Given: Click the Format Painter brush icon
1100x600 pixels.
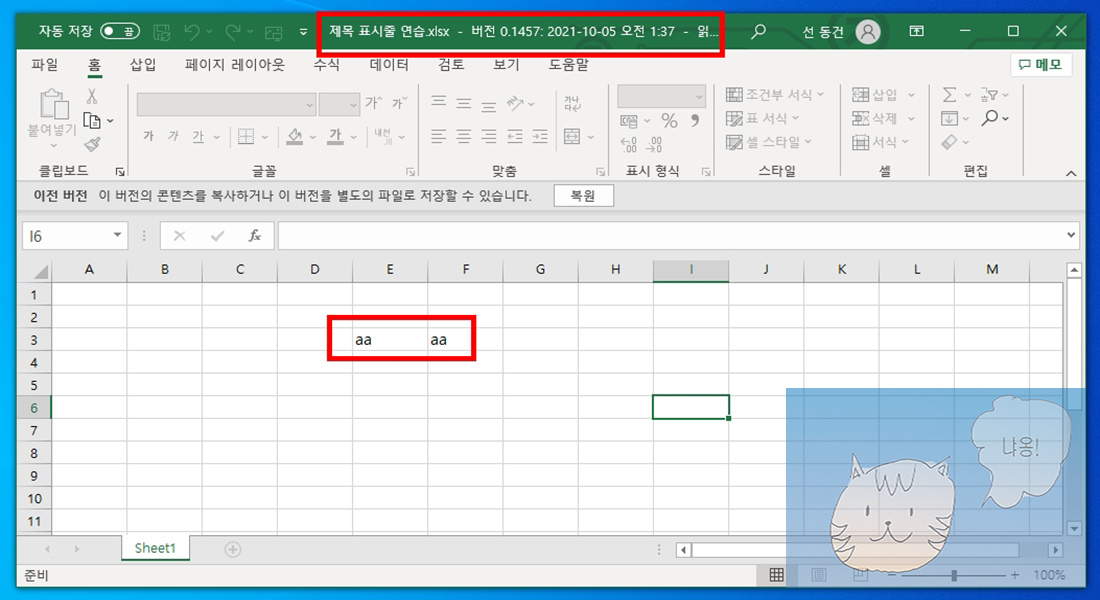Looking at the screenshot, I should click(x=92, y=144).
